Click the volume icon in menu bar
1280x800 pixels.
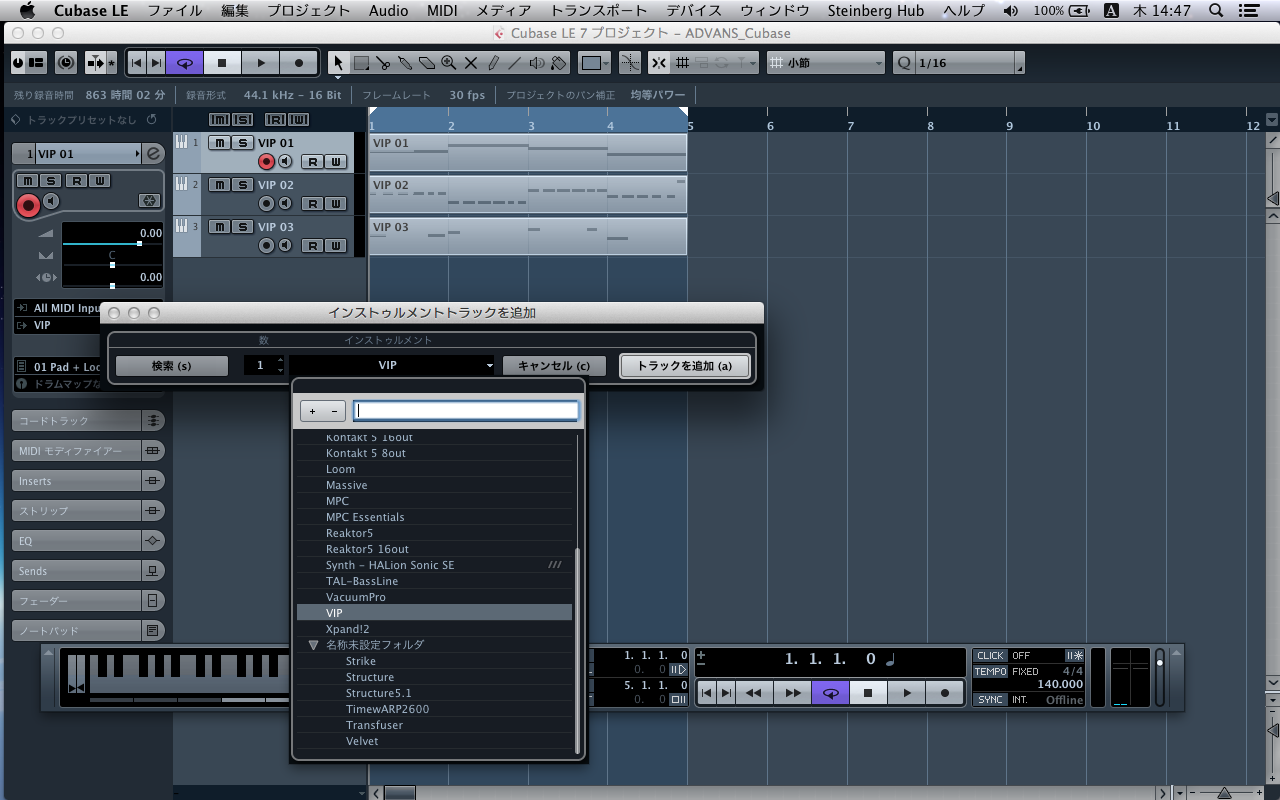click(1011, 11)
